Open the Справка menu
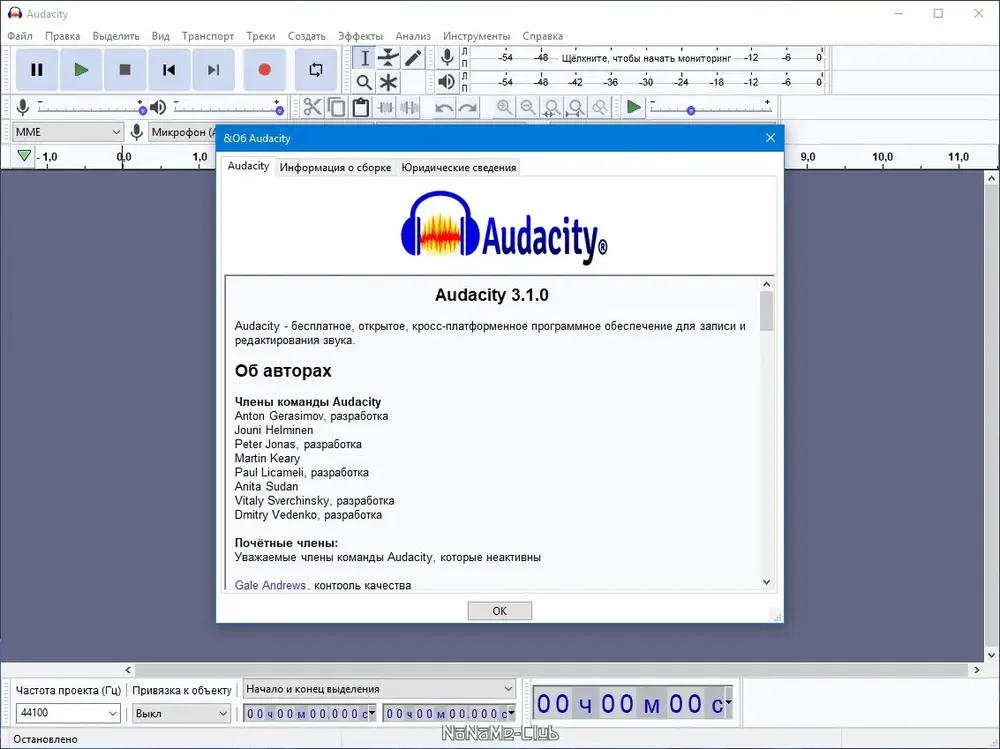 (x=542, y=36)
